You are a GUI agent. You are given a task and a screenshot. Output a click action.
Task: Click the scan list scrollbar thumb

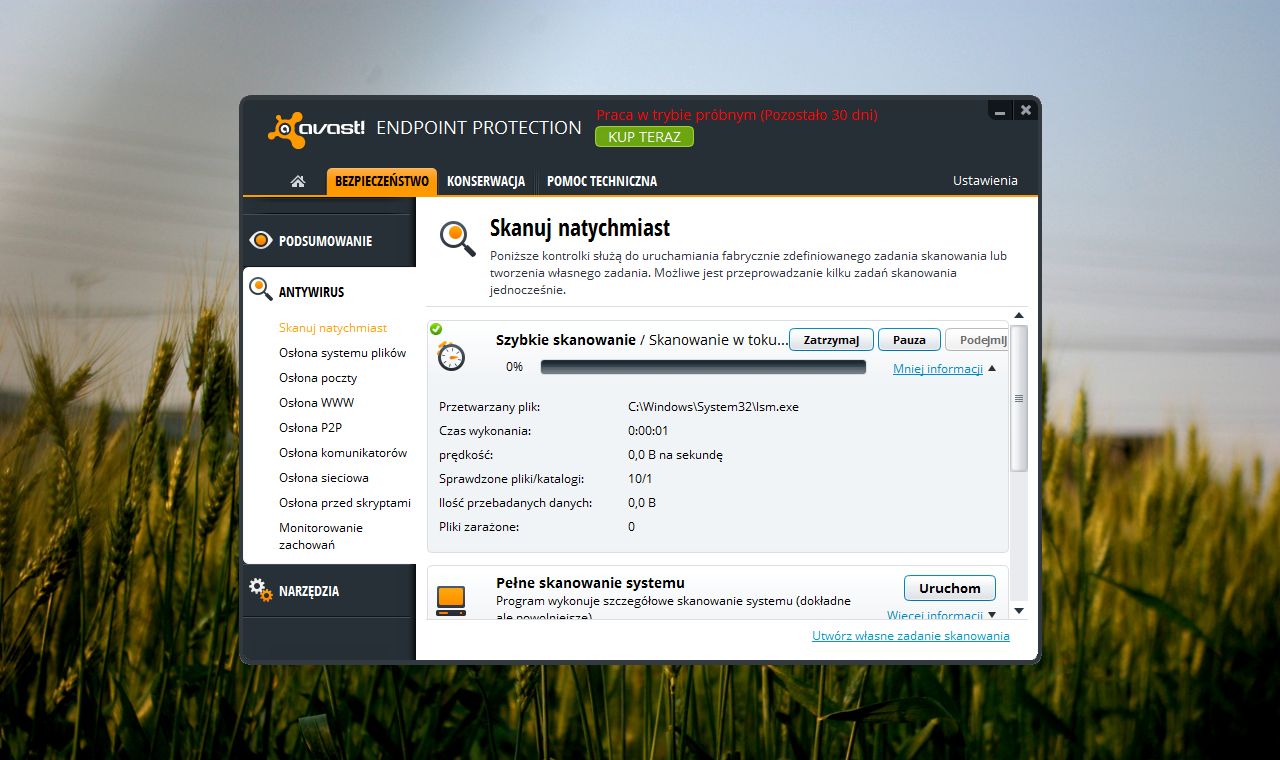1019,398
